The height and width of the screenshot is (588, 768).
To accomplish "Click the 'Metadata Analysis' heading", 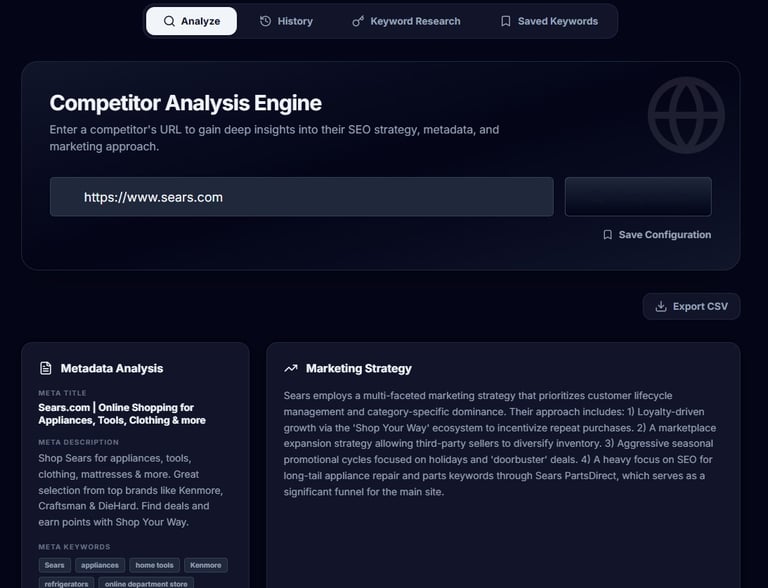I will tap(112, 368).
